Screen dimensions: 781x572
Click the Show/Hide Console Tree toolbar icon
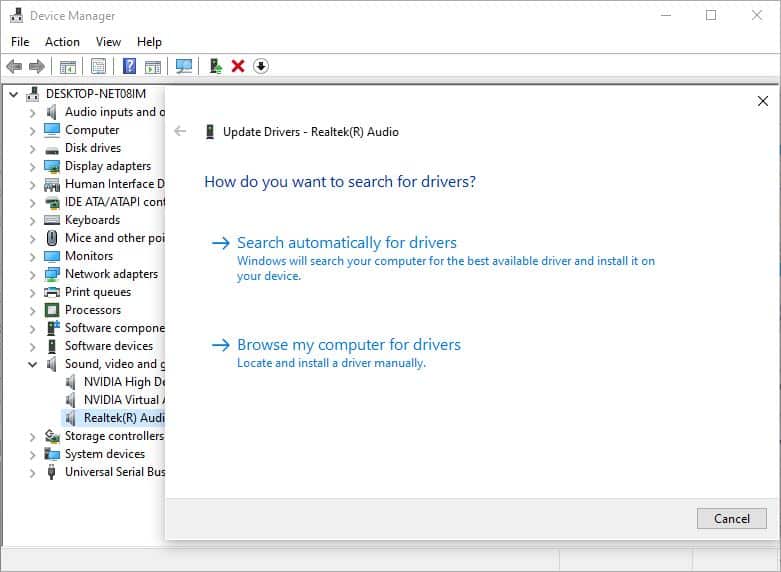(68, 66)
